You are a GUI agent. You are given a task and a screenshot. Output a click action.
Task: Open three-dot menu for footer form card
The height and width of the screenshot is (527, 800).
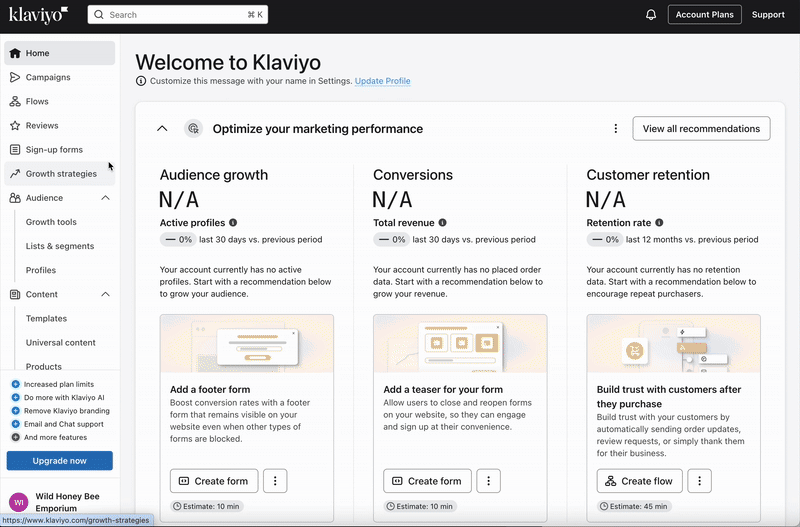[275, 481]
